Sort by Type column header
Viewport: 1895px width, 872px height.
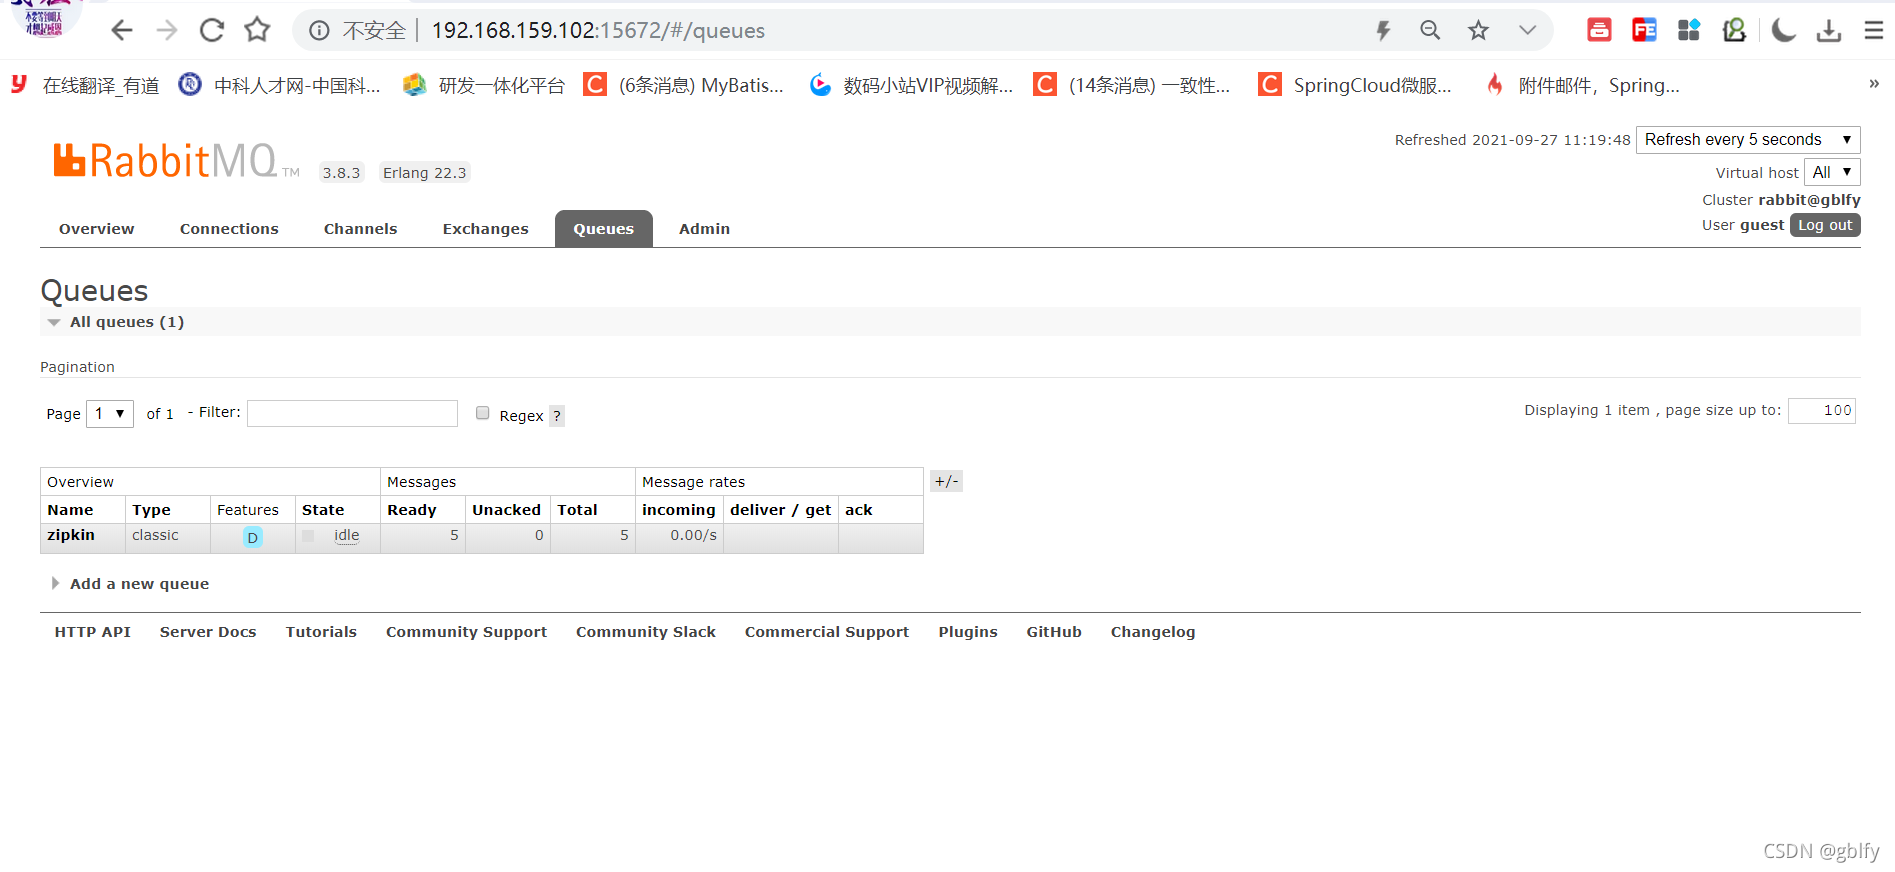(151, 510)
